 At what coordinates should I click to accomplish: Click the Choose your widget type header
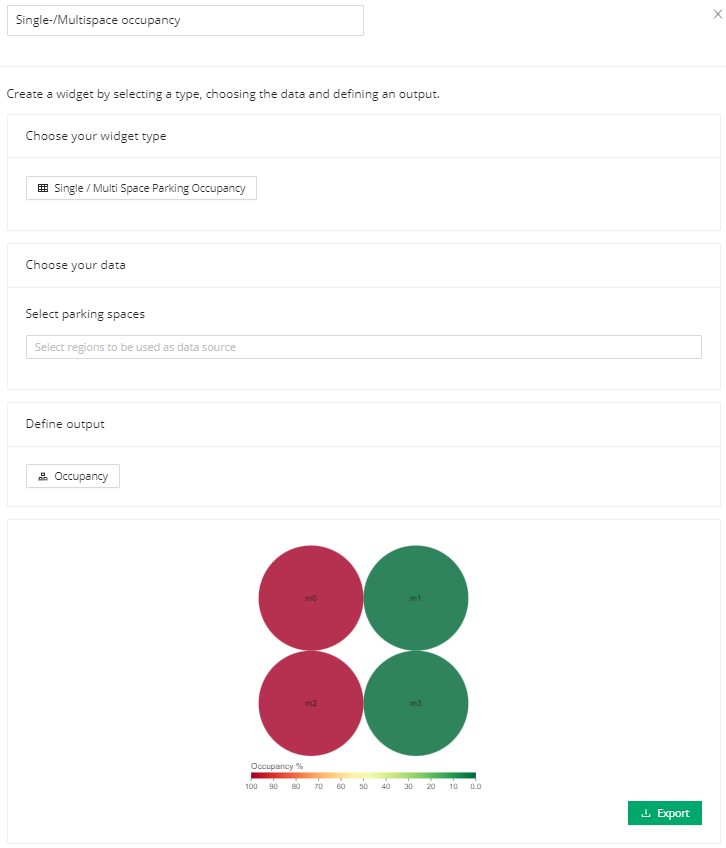[96, 136]
